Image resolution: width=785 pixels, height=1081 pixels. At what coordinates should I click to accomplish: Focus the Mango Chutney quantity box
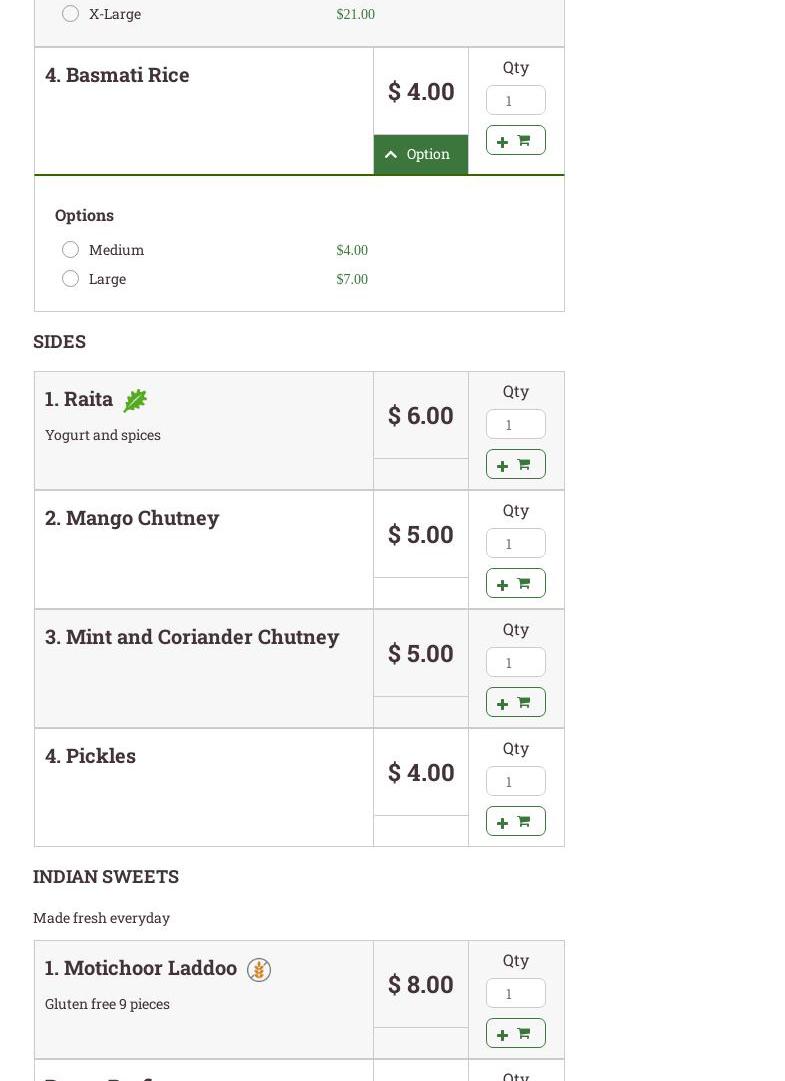coord(515,543)
